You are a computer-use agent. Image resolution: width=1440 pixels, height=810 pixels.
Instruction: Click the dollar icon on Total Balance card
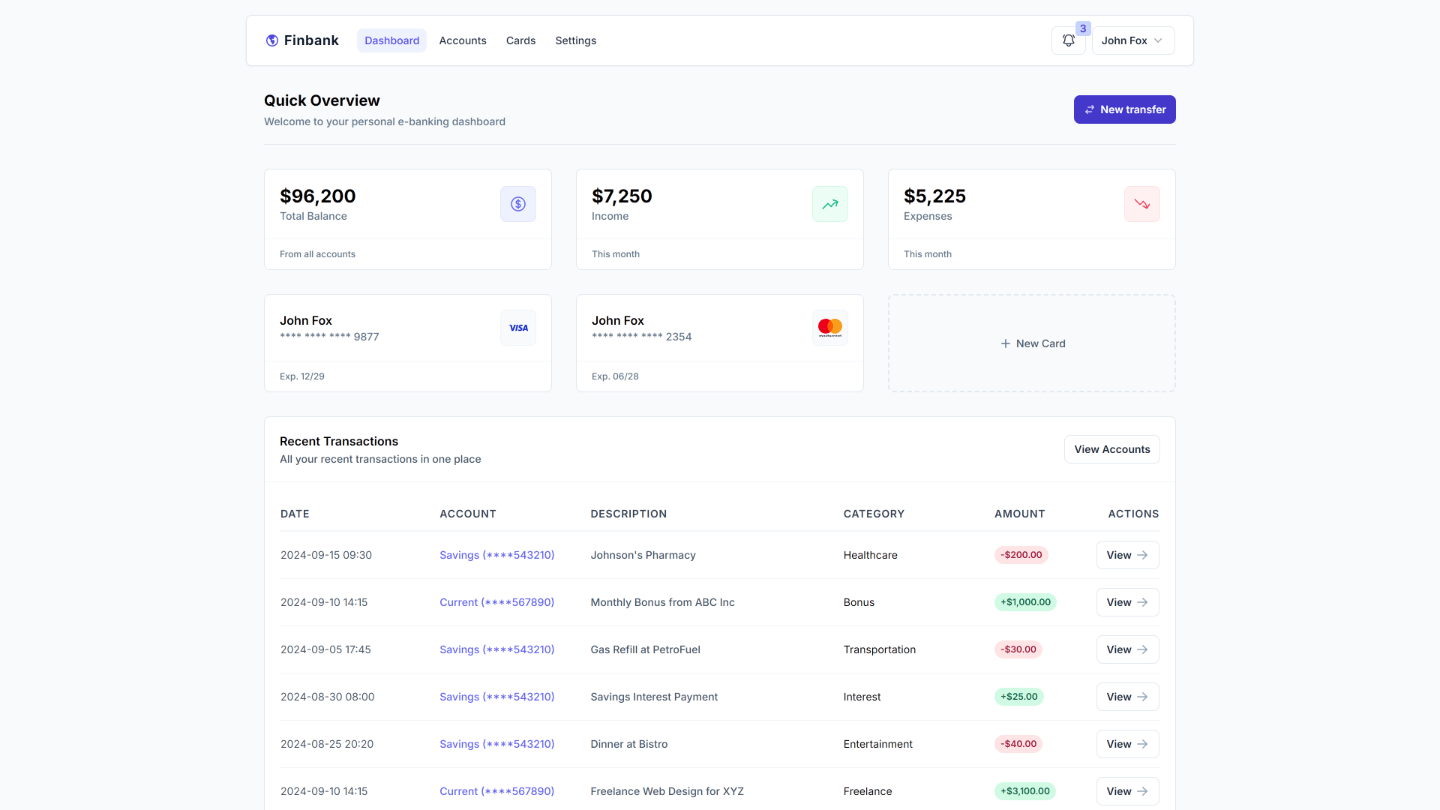(518, 204)
